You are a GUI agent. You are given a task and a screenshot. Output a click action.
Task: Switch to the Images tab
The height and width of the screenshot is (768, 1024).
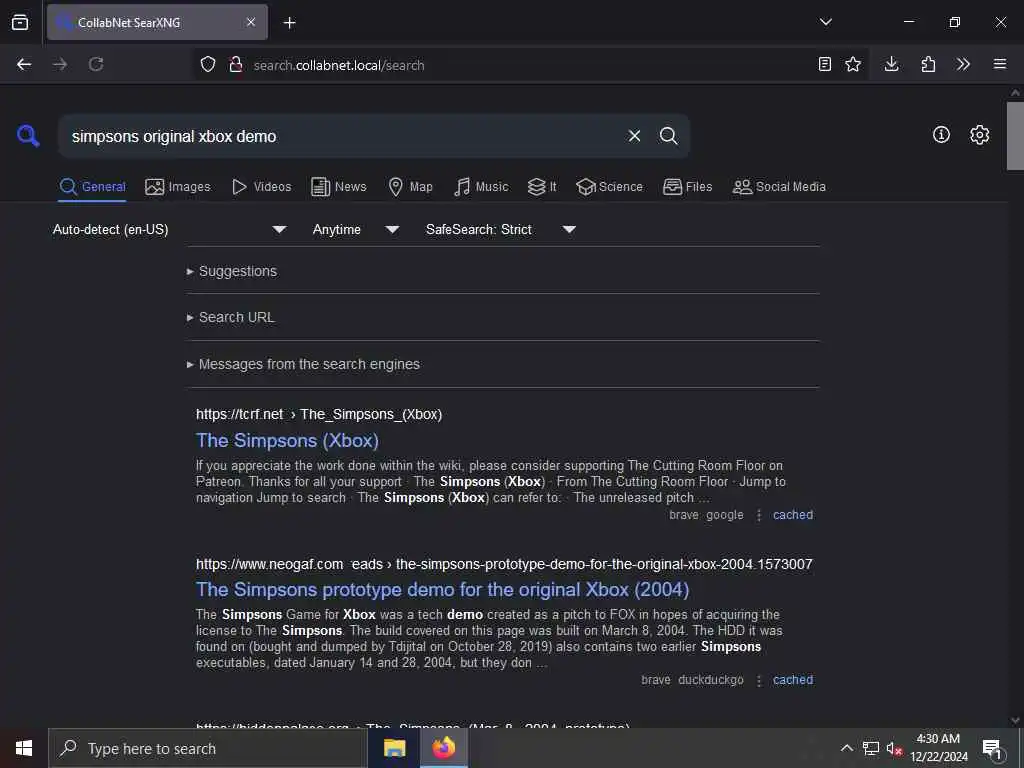click(178, 187)
